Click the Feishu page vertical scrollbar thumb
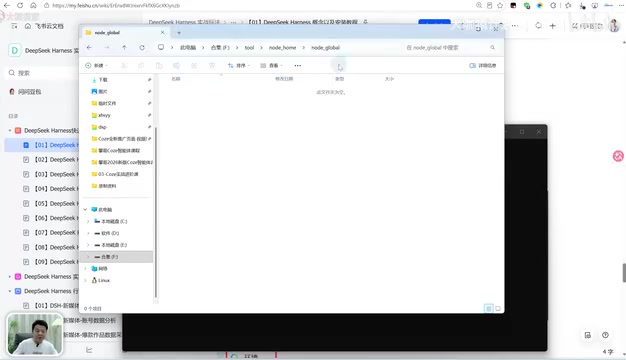The height and width of the screenshot is (360, 626). click(624, 273)
